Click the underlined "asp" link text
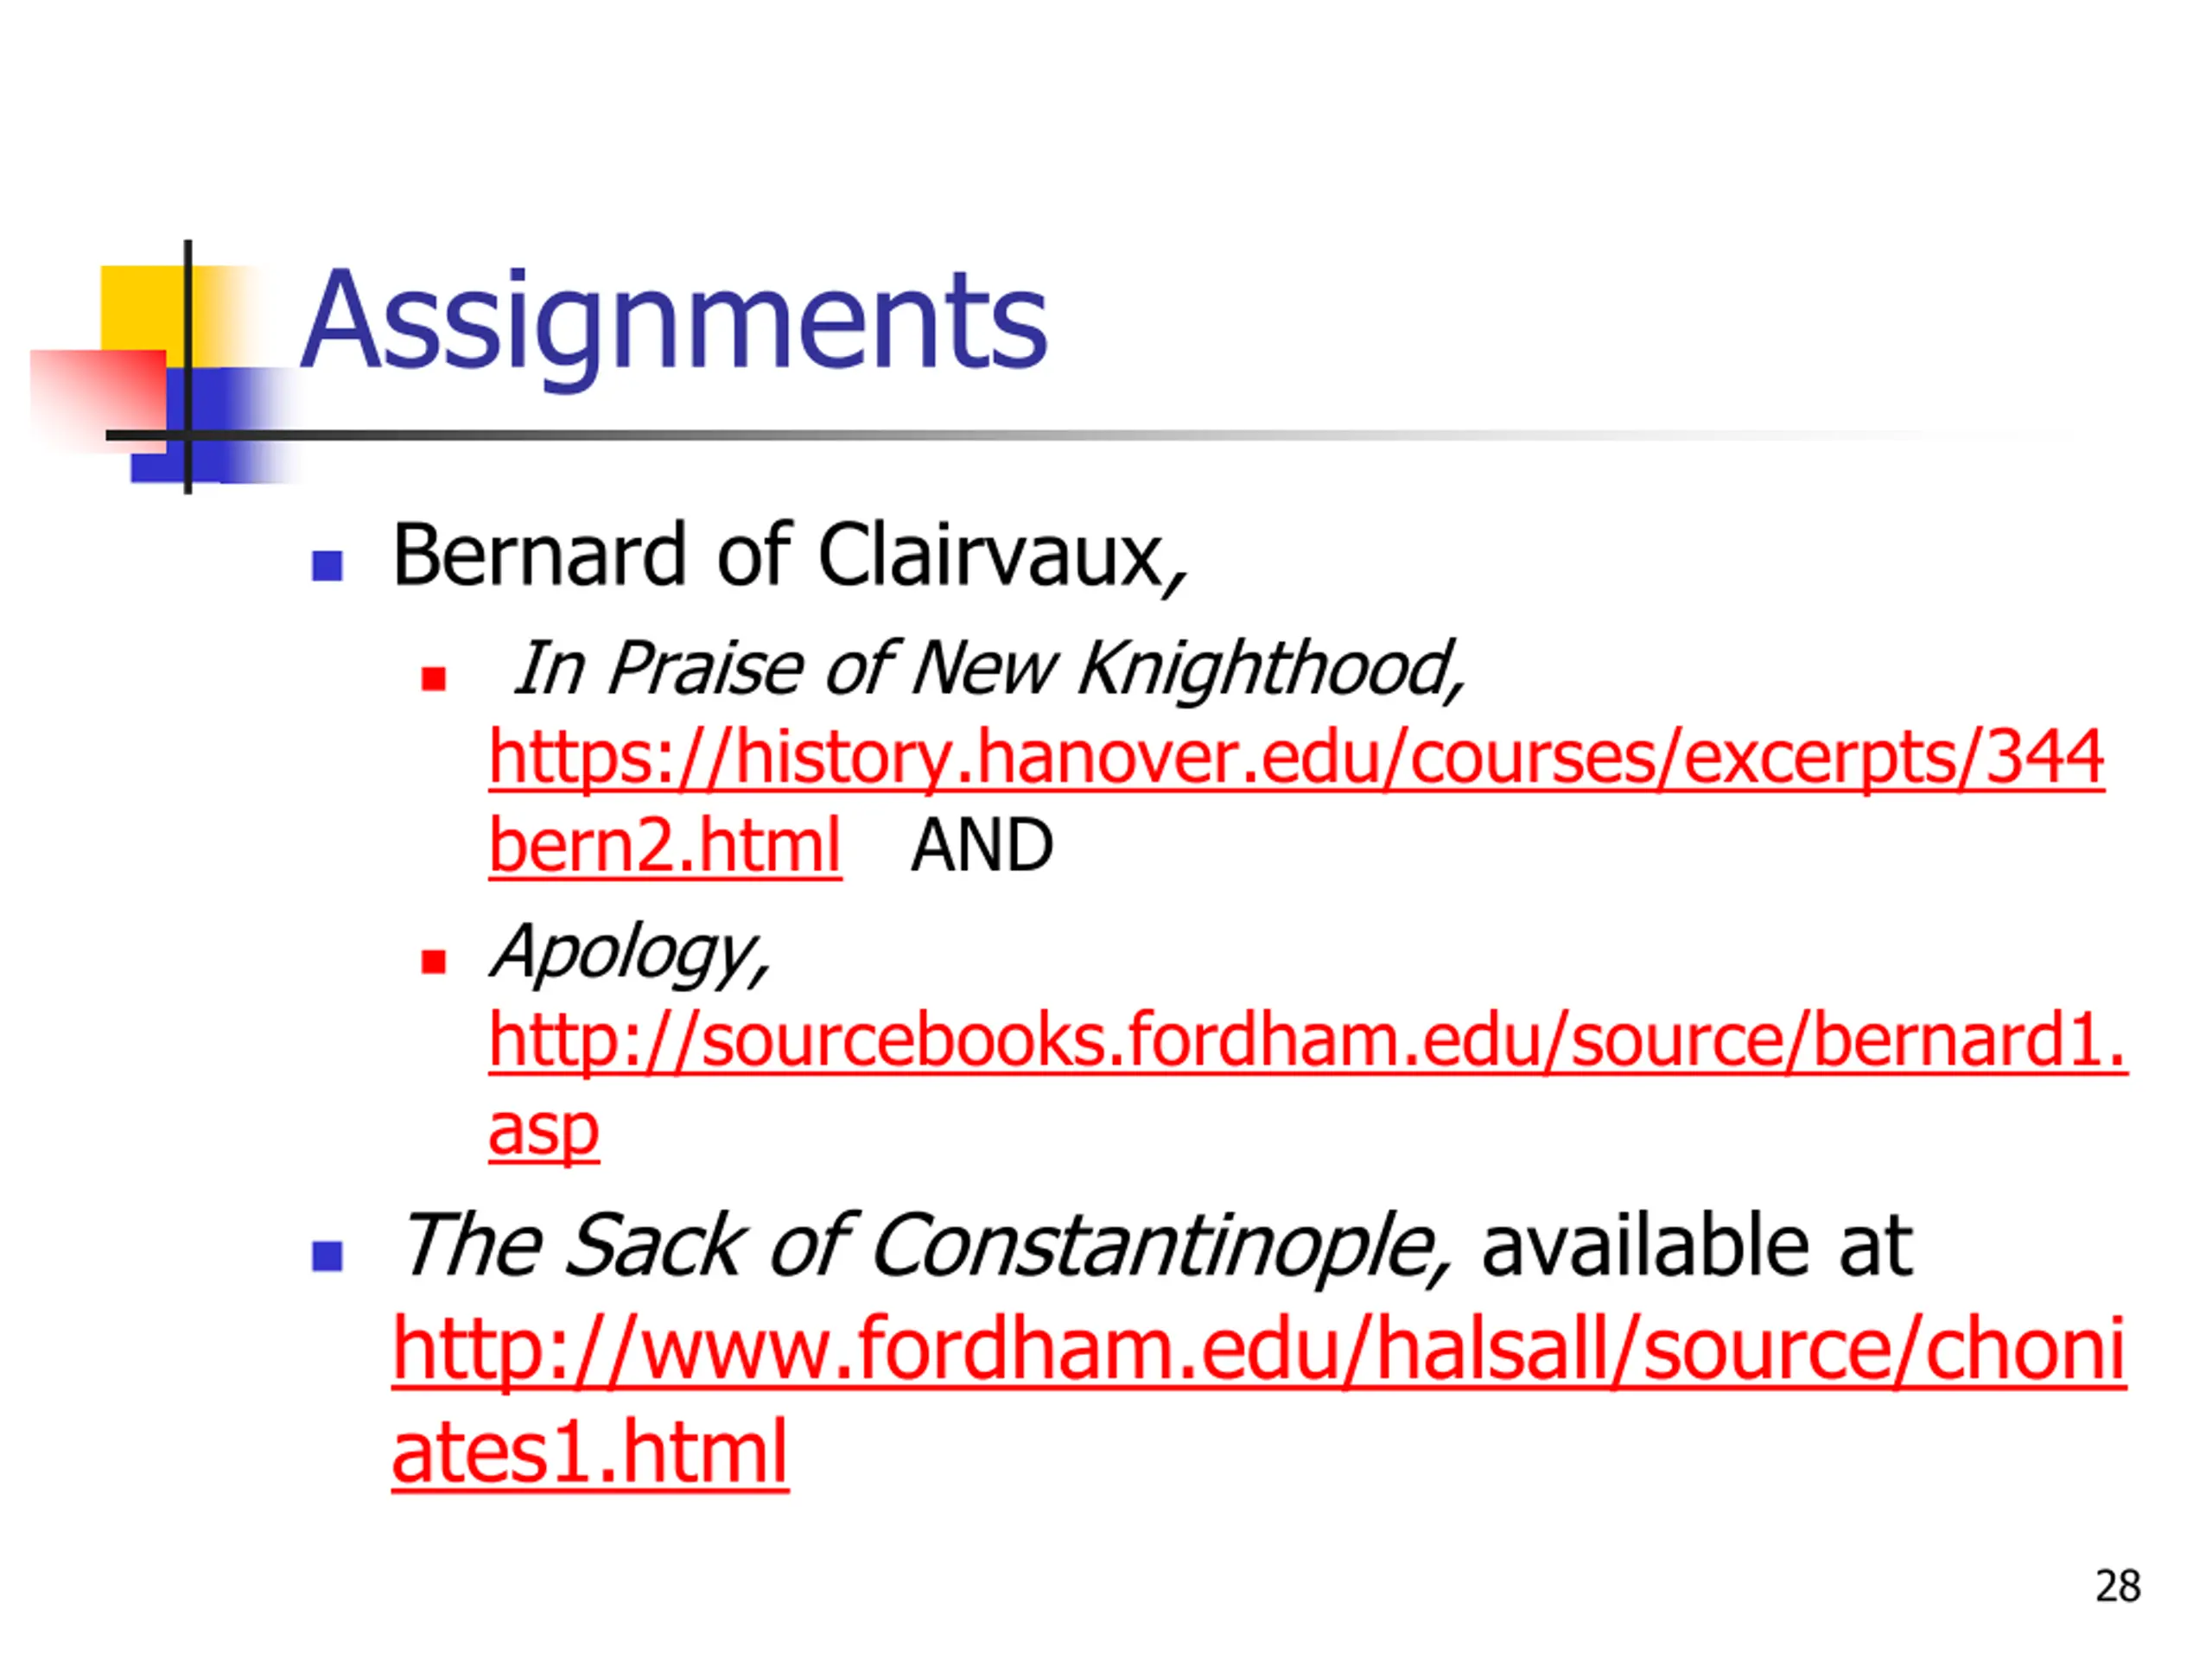The height and width of the screenshot is (1659, 2212). tap(544, 1132)
